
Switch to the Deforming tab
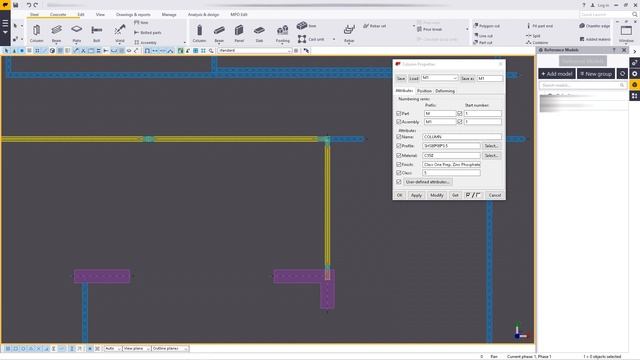(x=445, y=91)
